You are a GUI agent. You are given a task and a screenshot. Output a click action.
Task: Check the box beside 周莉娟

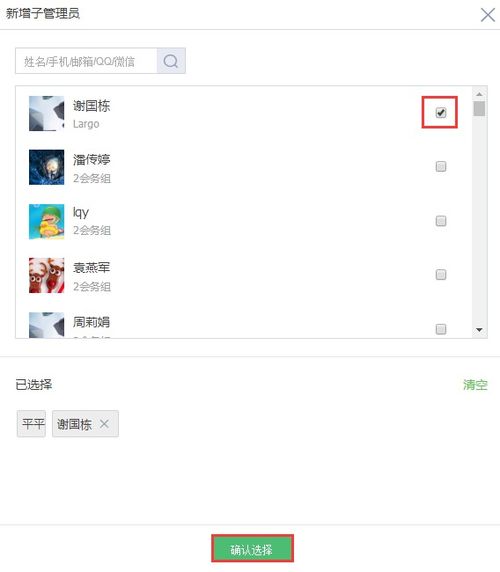[441, 329]
